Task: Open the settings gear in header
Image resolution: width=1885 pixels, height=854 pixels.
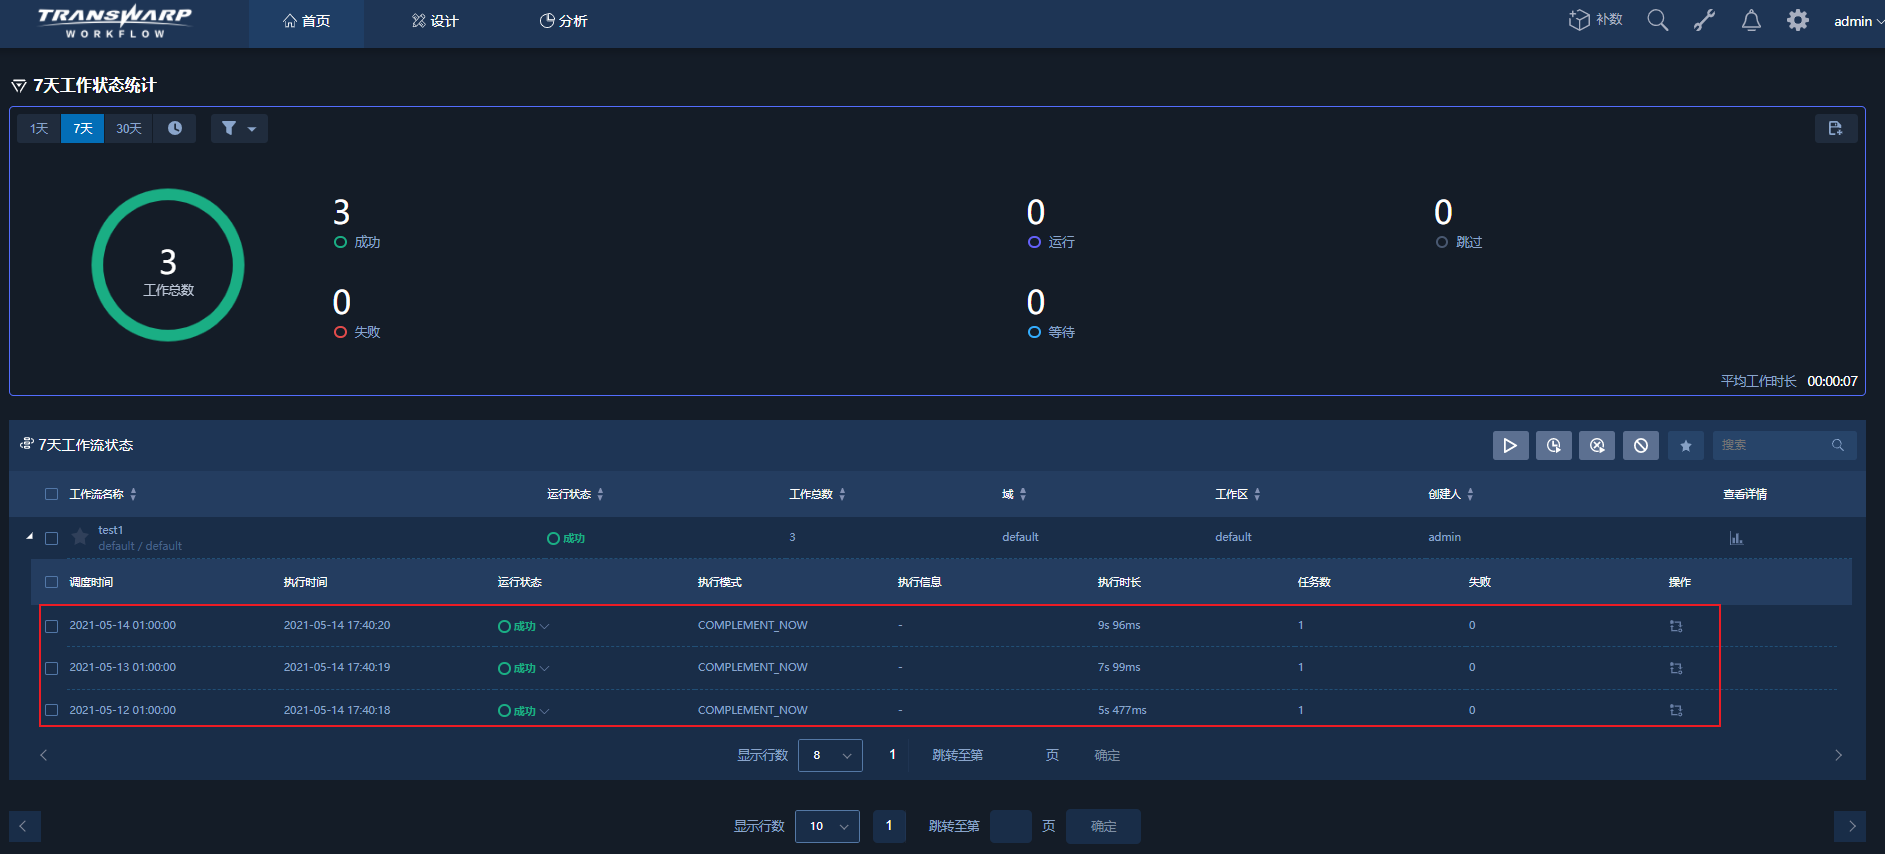Action: [1797, 21]
